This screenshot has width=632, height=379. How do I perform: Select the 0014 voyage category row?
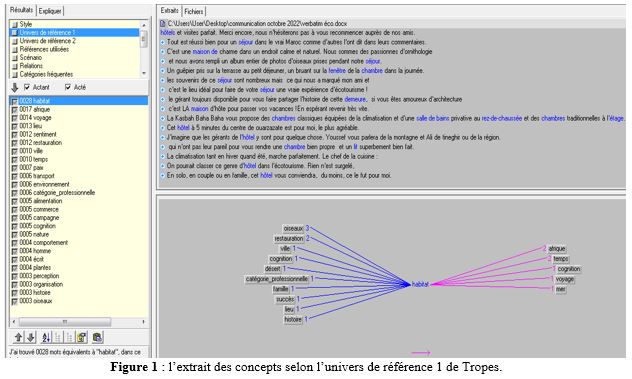[x=79, y=118]
